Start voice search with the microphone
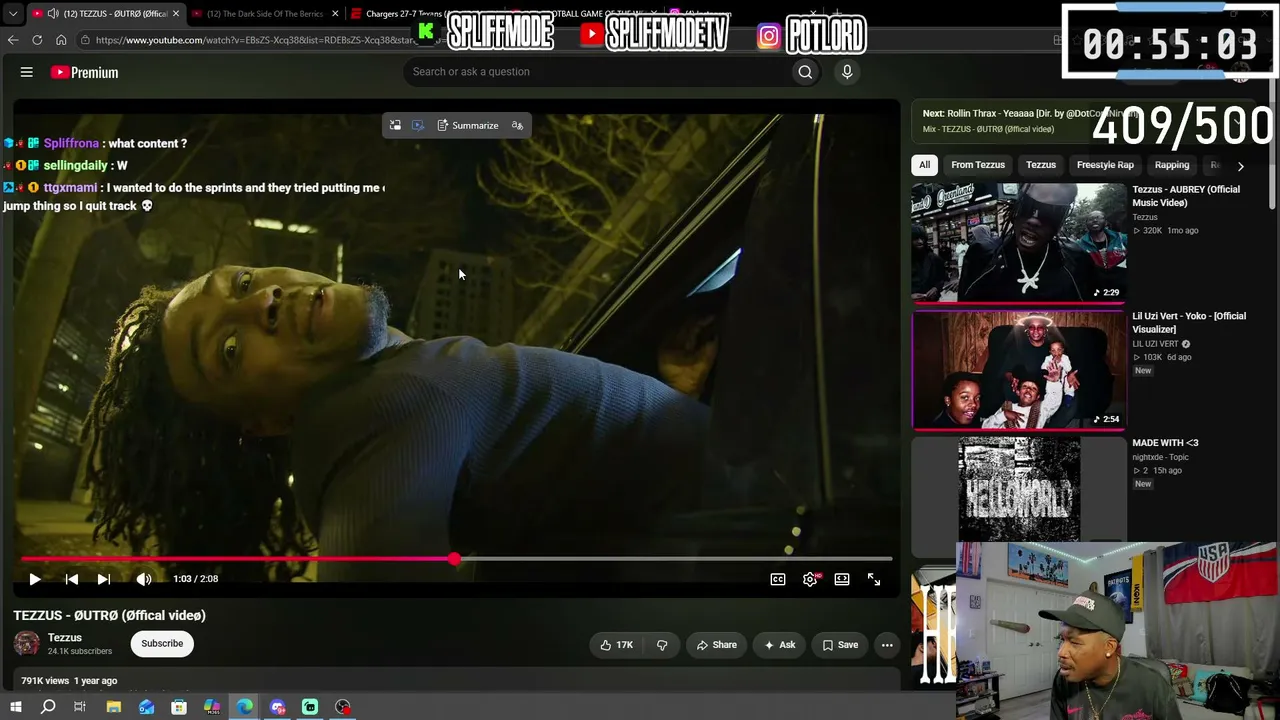The image size is (1280, 720). pos(847,72)
